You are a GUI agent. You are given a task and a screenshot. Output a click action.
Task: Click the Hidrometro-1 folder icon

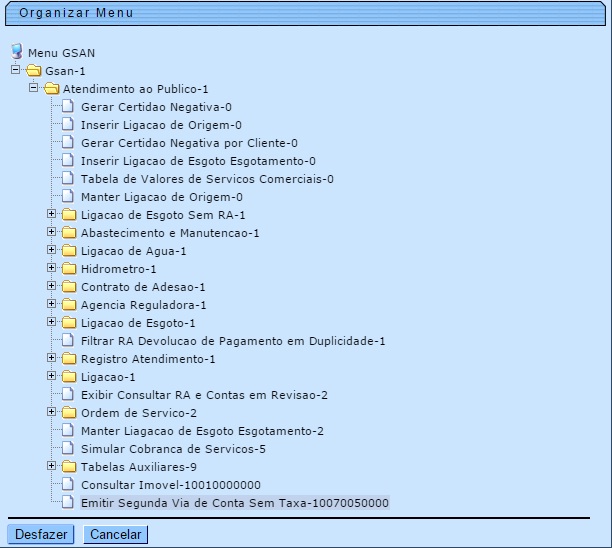[69, 269]
